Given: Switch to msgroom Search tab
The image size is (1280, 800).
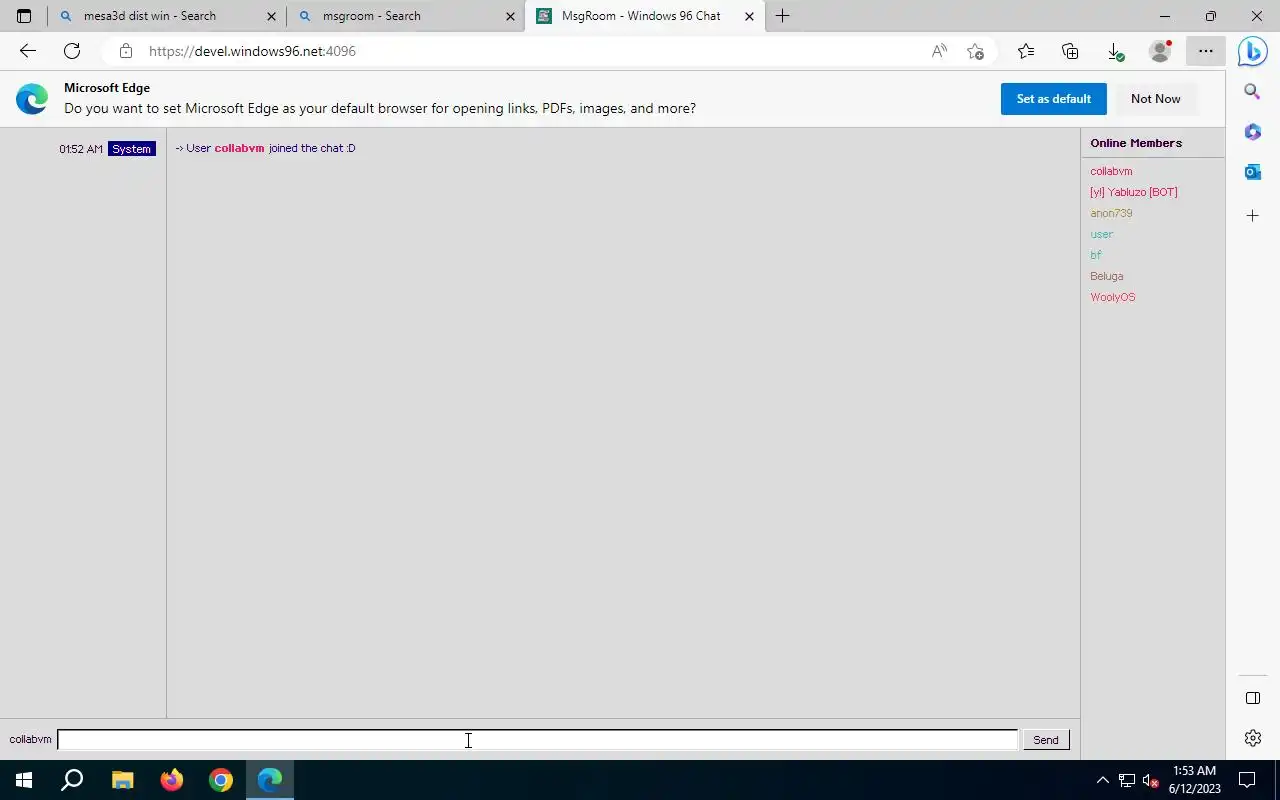Looking at the screenshot, I should [406, 16].
